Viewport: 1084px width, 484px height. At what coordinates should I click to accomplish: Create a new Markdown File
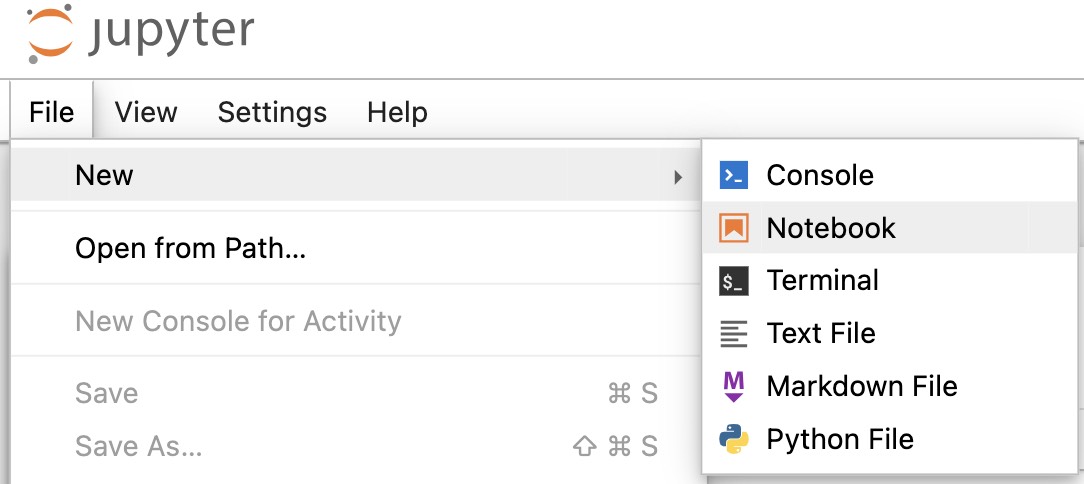pyautogui.click(x=890, y=387)
